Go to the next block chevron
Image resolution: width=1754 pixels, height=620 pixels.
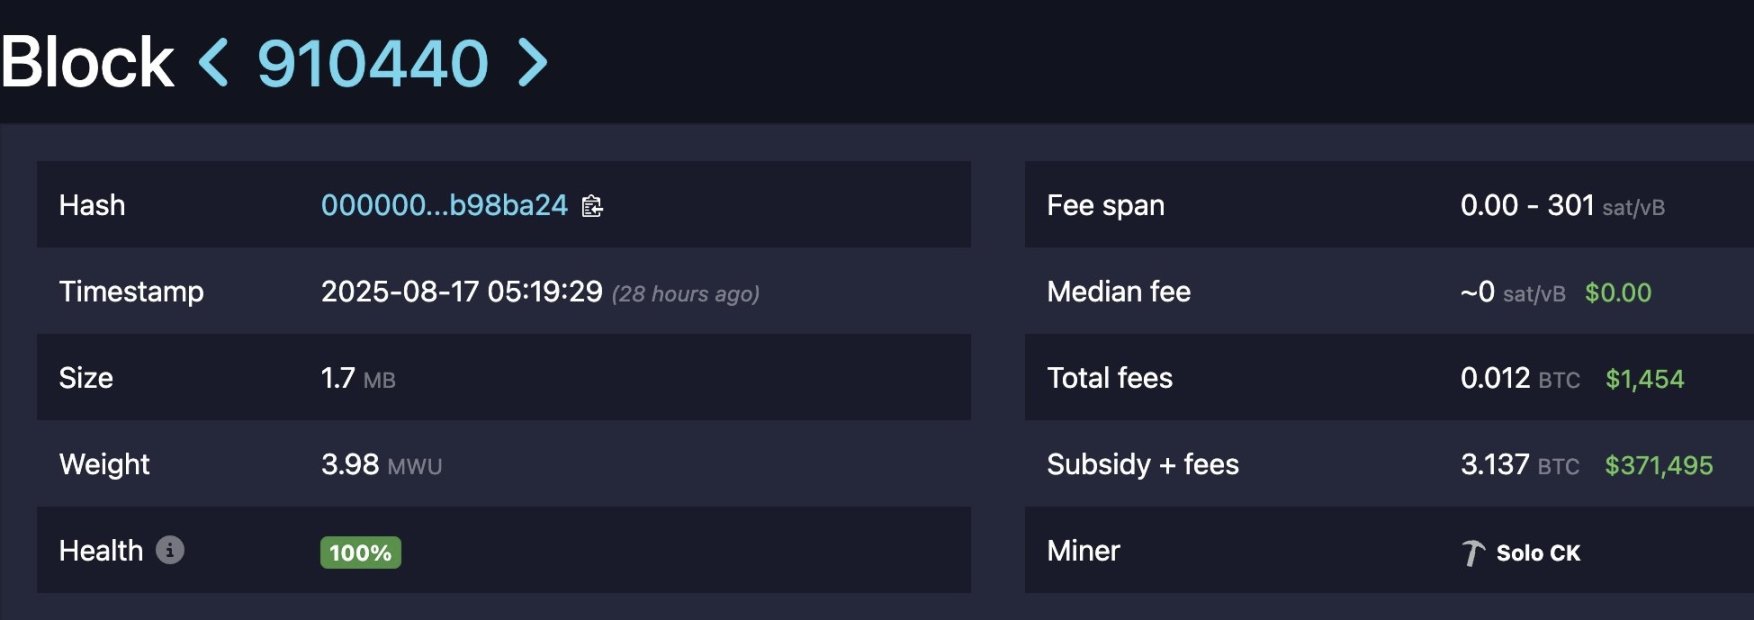coord(532,63)
